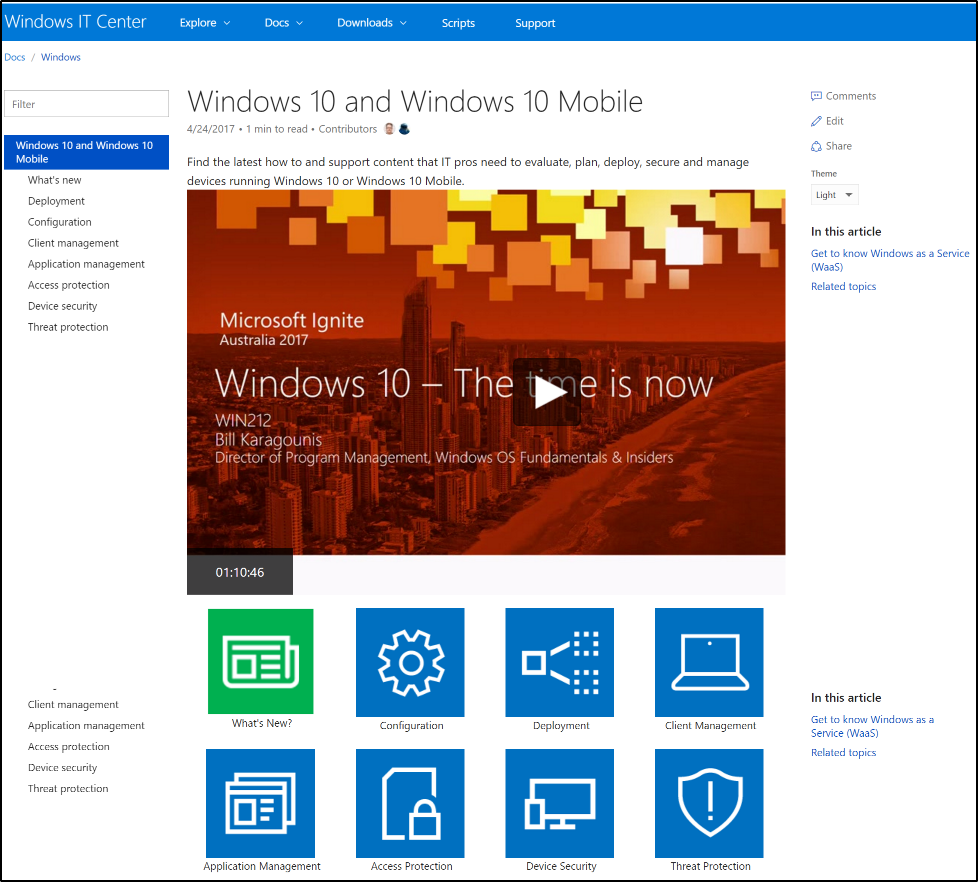The height and width of the screenshot is (882, 978).
Task: Click the video duration 01:10:46 label
Action: [x=240, y=572]
